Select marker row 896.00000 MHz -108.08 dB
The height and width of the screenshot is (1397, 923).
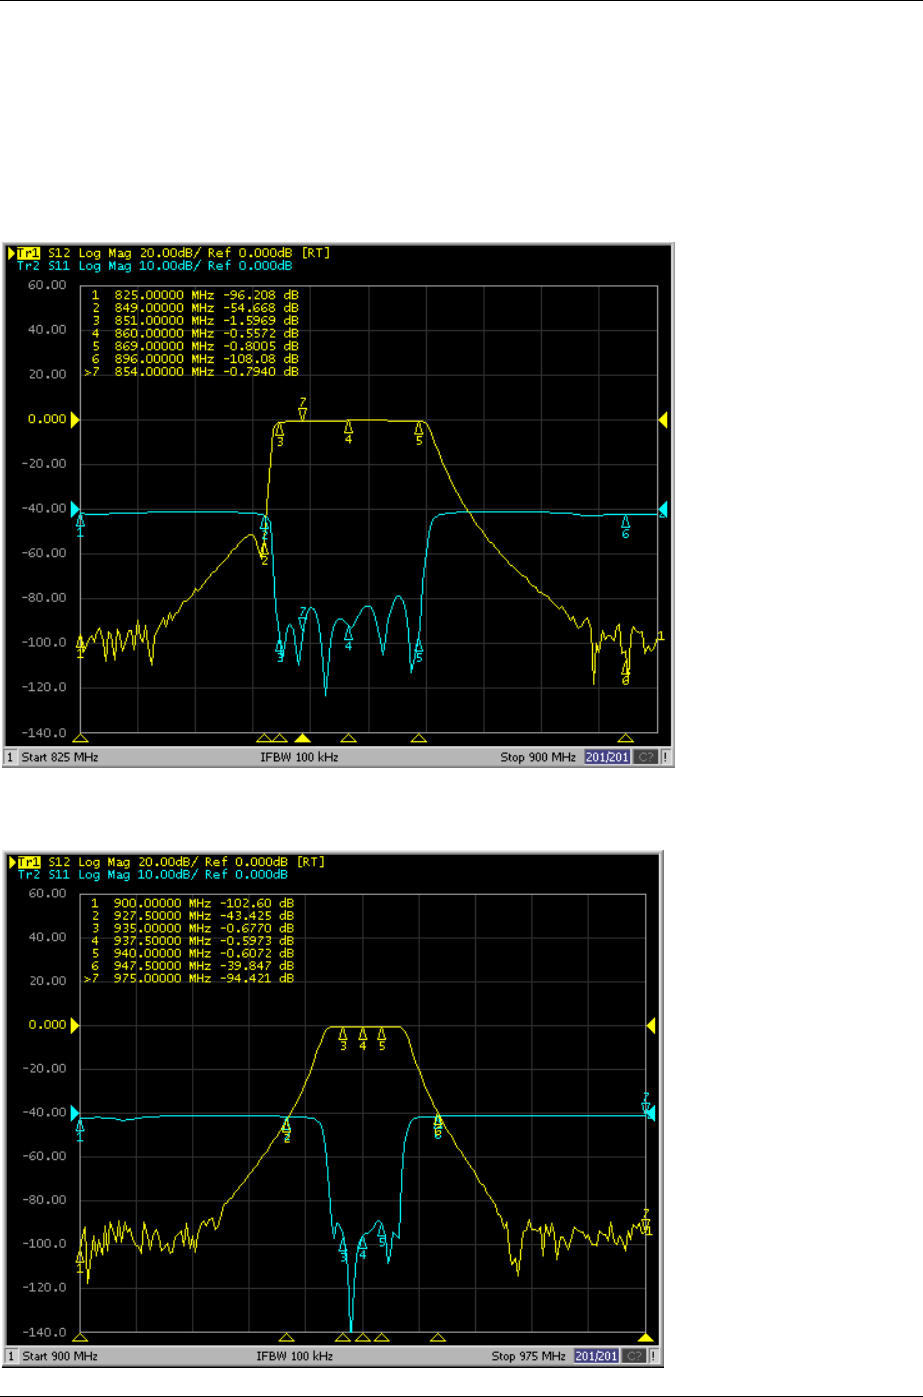click(194, 358)
